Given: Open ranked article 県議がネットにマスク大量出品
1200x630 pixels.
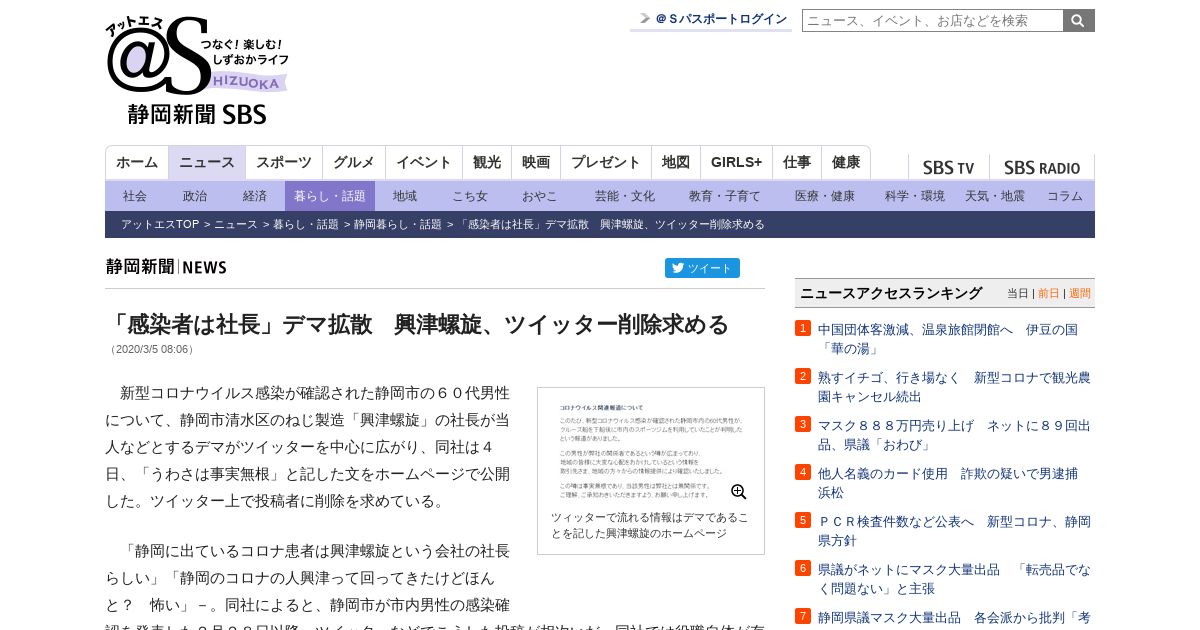Looking at the screenshot, I should tap(954, 579).
